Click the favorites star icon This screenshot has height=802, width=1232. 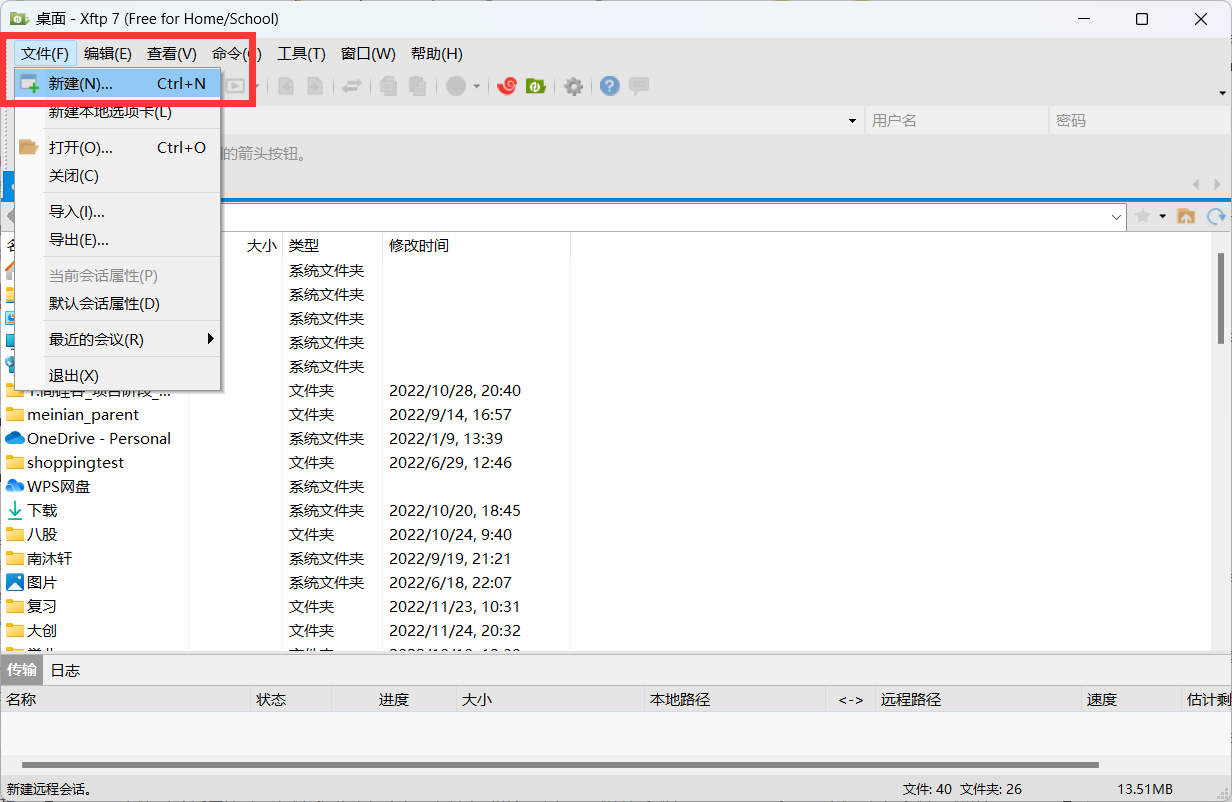click(x=1143, y=216)
